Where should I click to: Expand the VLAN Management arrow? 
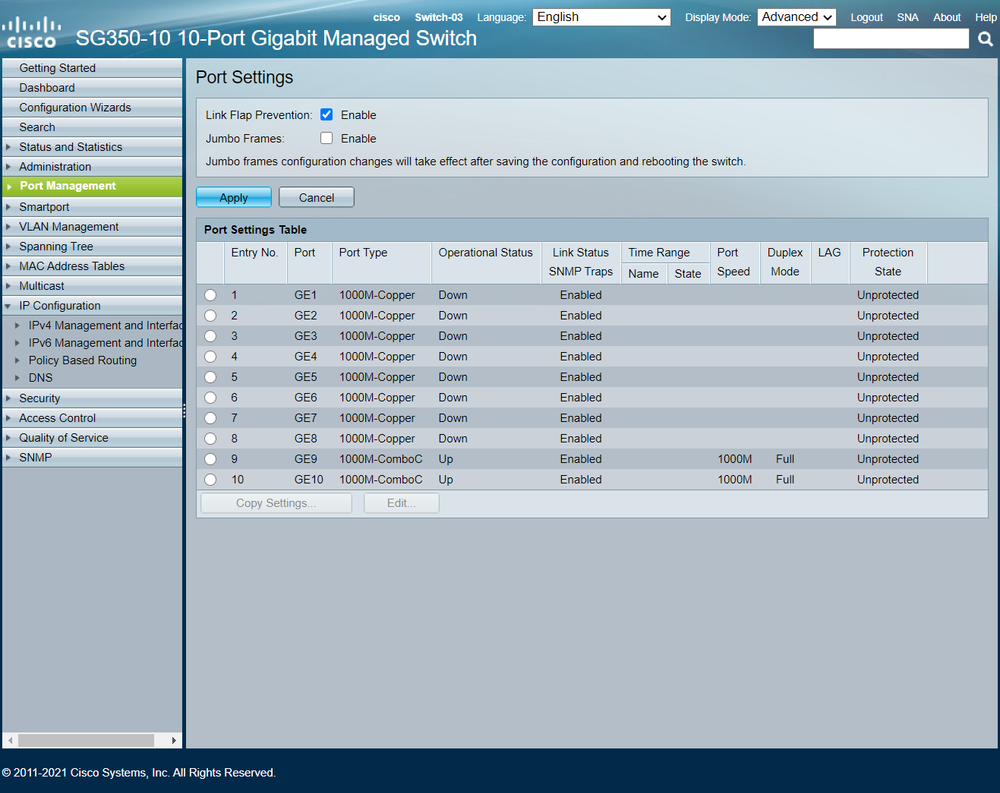(8, 226)
